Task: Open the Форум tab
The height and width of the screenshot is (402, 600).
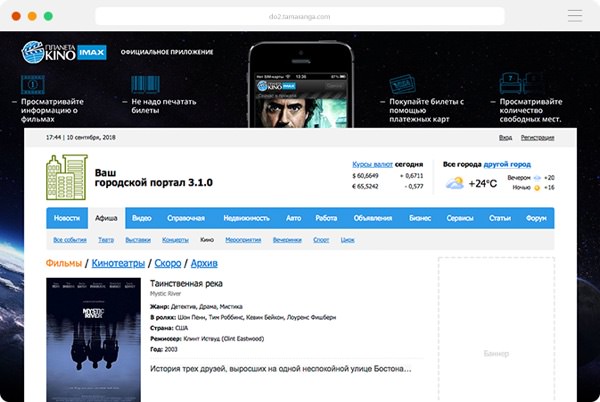Action: click(536, 218)
